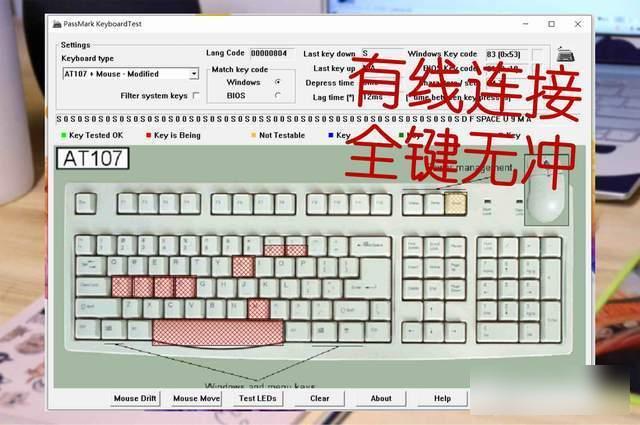
Task: Open the About dialog
Action: (381, 398)
